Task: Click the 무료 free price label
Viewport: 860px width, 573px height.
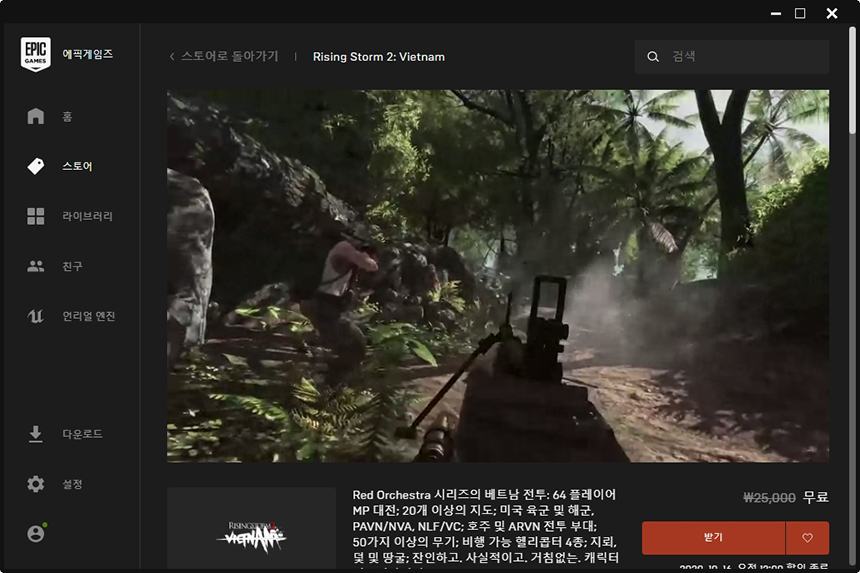Action: (x=816, y=497)
